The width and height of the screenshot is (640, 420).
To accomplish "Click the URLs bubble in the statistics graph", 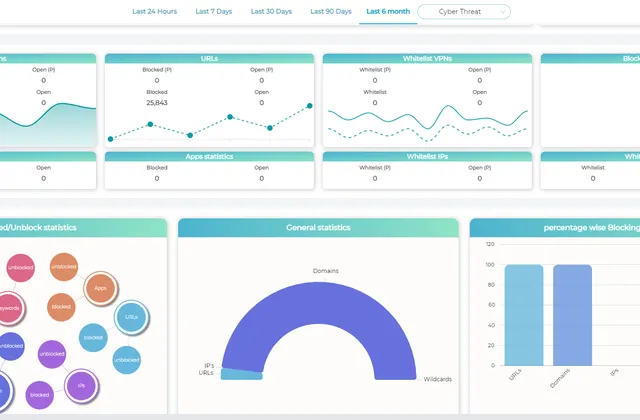I will coord(131,317).
